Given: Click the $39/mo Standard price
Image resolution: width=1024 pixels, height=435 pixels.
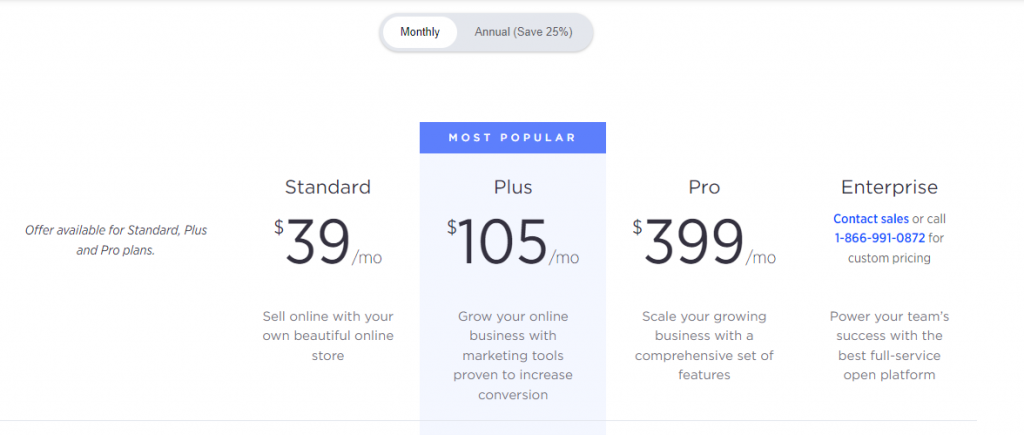Looking at the screenshot, I should 318,243.
